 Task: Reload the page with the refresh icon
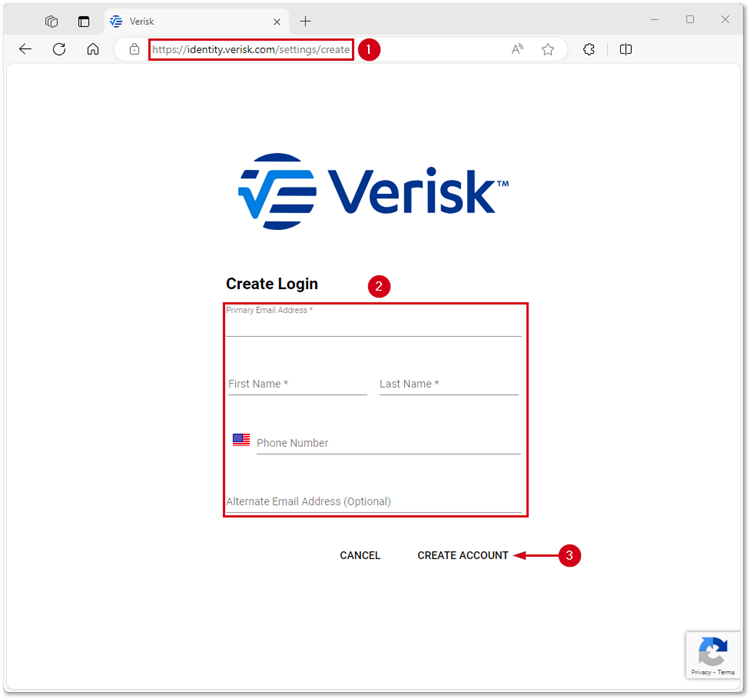tap(59, 49)
